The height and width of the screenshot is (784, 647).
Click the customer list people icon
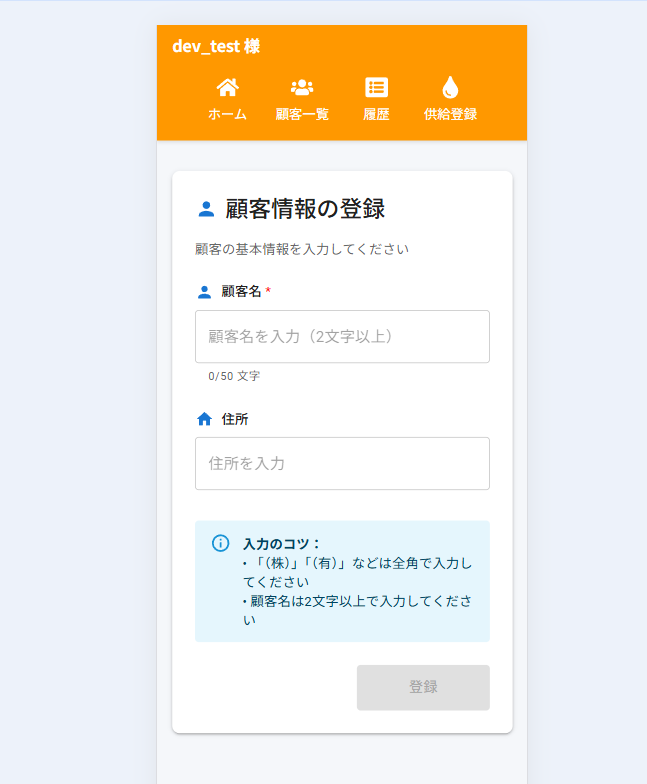click(x=302, y=88)
